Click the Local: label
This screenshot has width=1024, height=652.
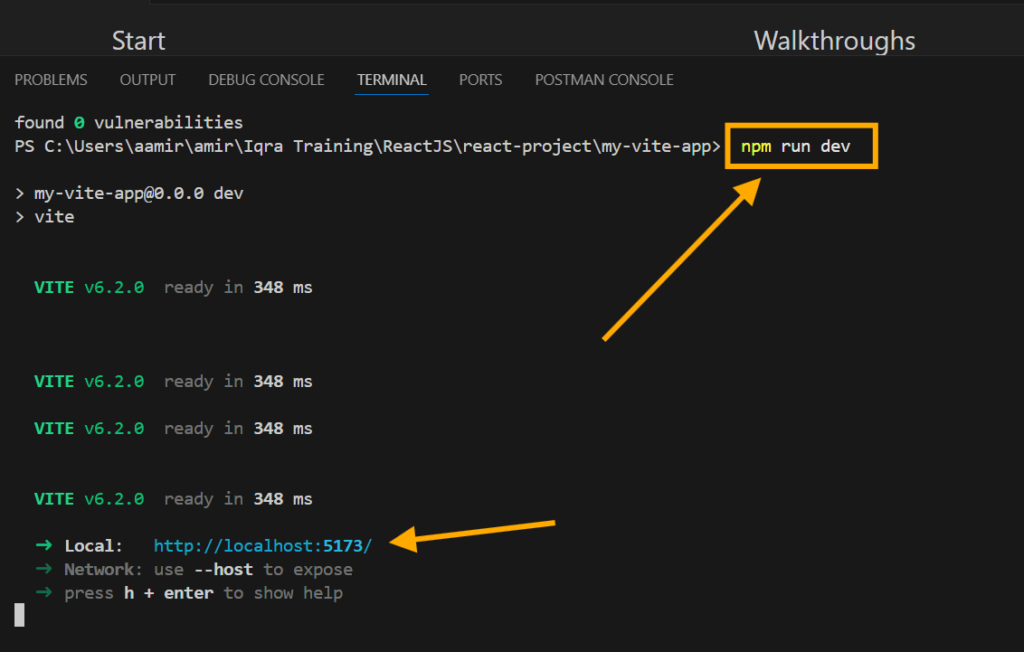(94, 546)
